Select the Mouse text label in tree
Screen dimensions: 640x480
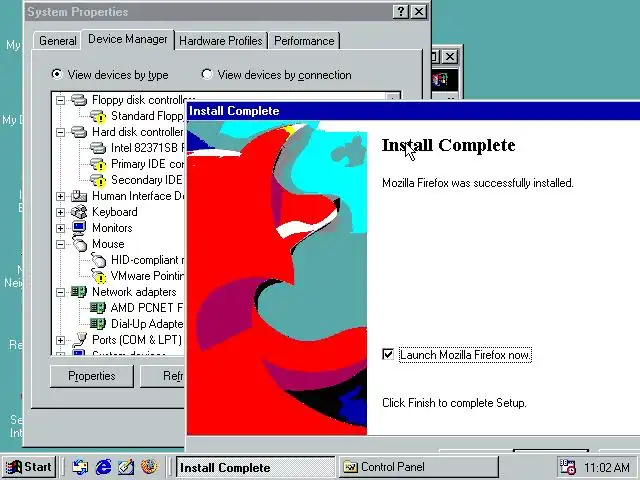(108, 244)
